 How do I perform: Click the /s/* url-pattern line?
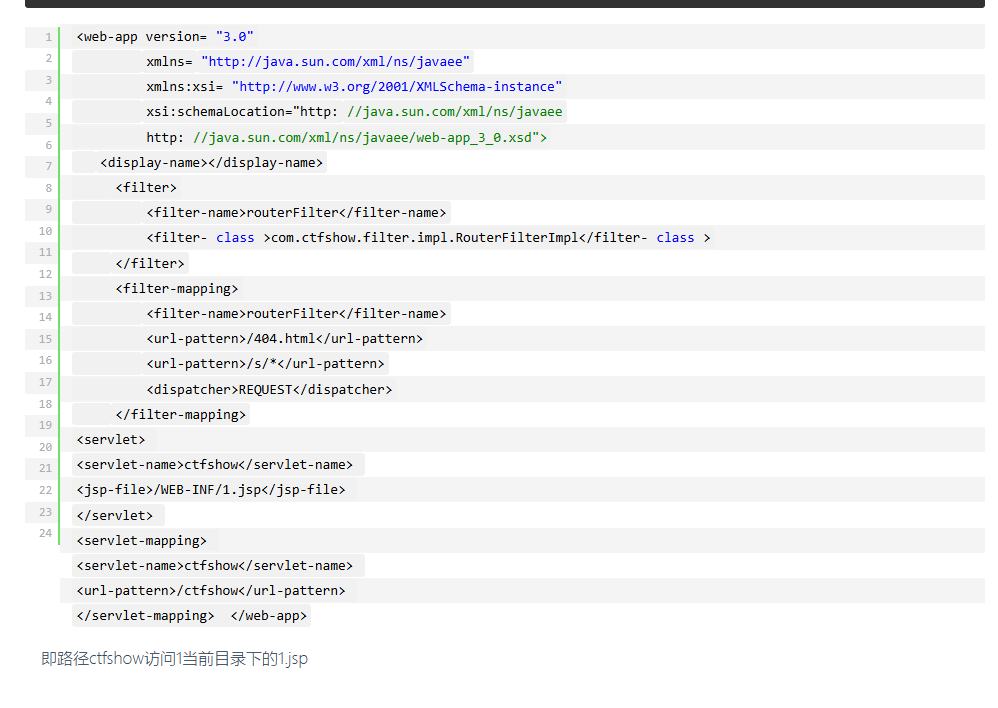[265, 364]
